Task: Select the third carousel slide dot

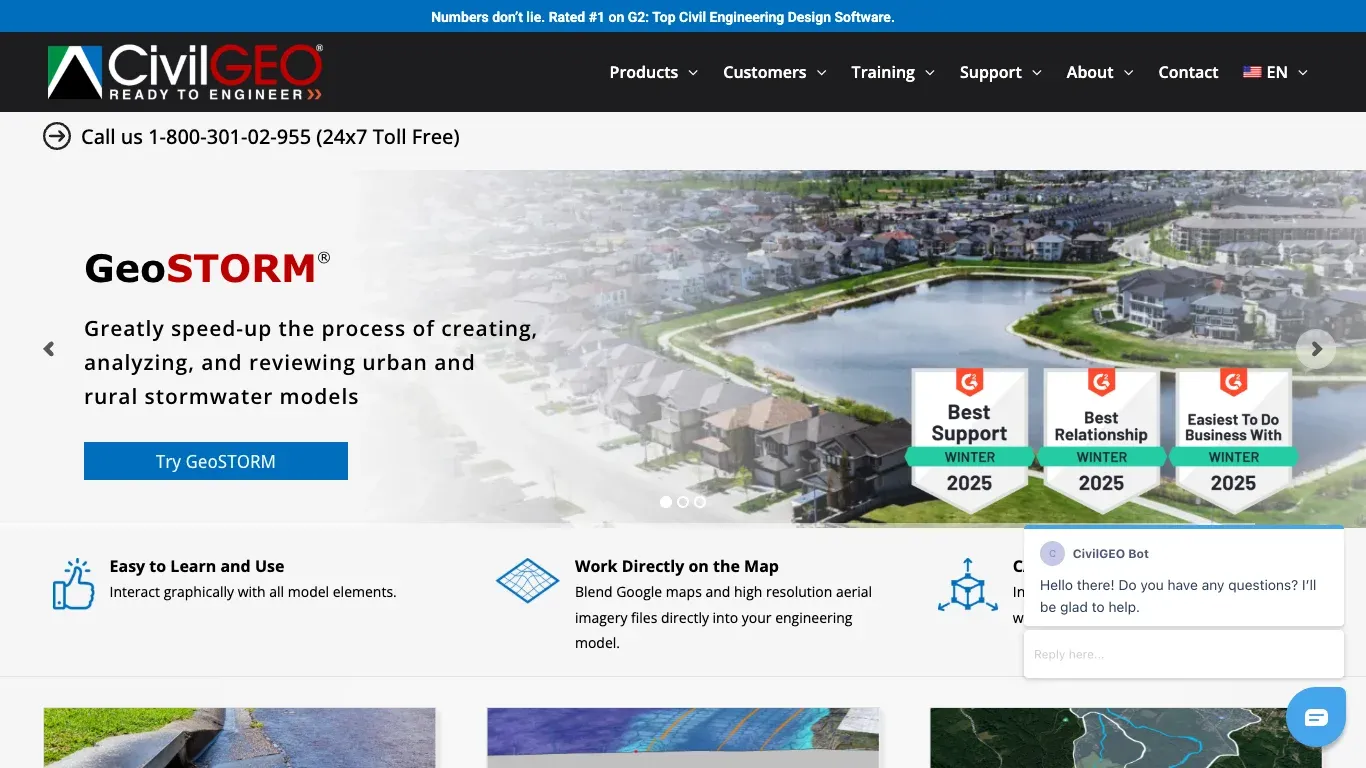Action: [700, 502]
